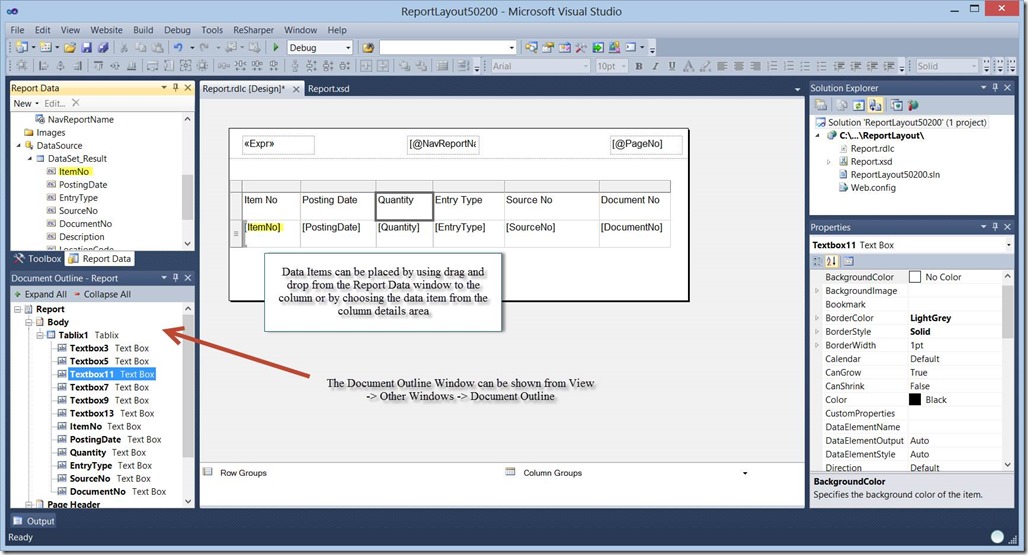Click the Find in Files toolbar icon
Screen dimensions: 1028x555
click(x=368, y=47)
